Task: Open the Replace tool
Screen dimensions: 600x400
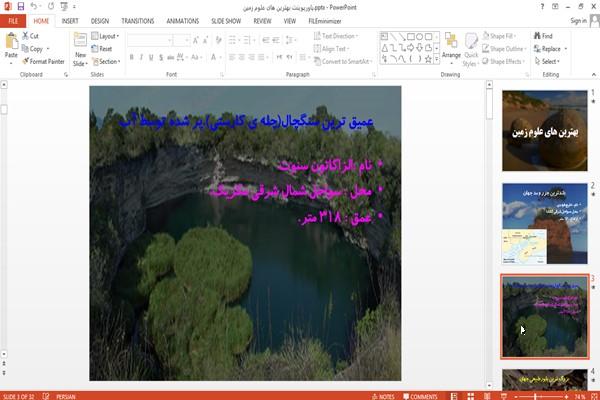Action: (x=548, y=49)
